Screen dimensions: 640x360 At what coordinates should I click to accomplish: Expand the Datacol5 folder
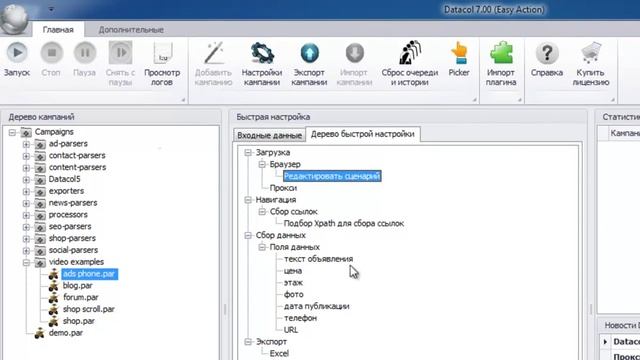(x=27, y=180)
